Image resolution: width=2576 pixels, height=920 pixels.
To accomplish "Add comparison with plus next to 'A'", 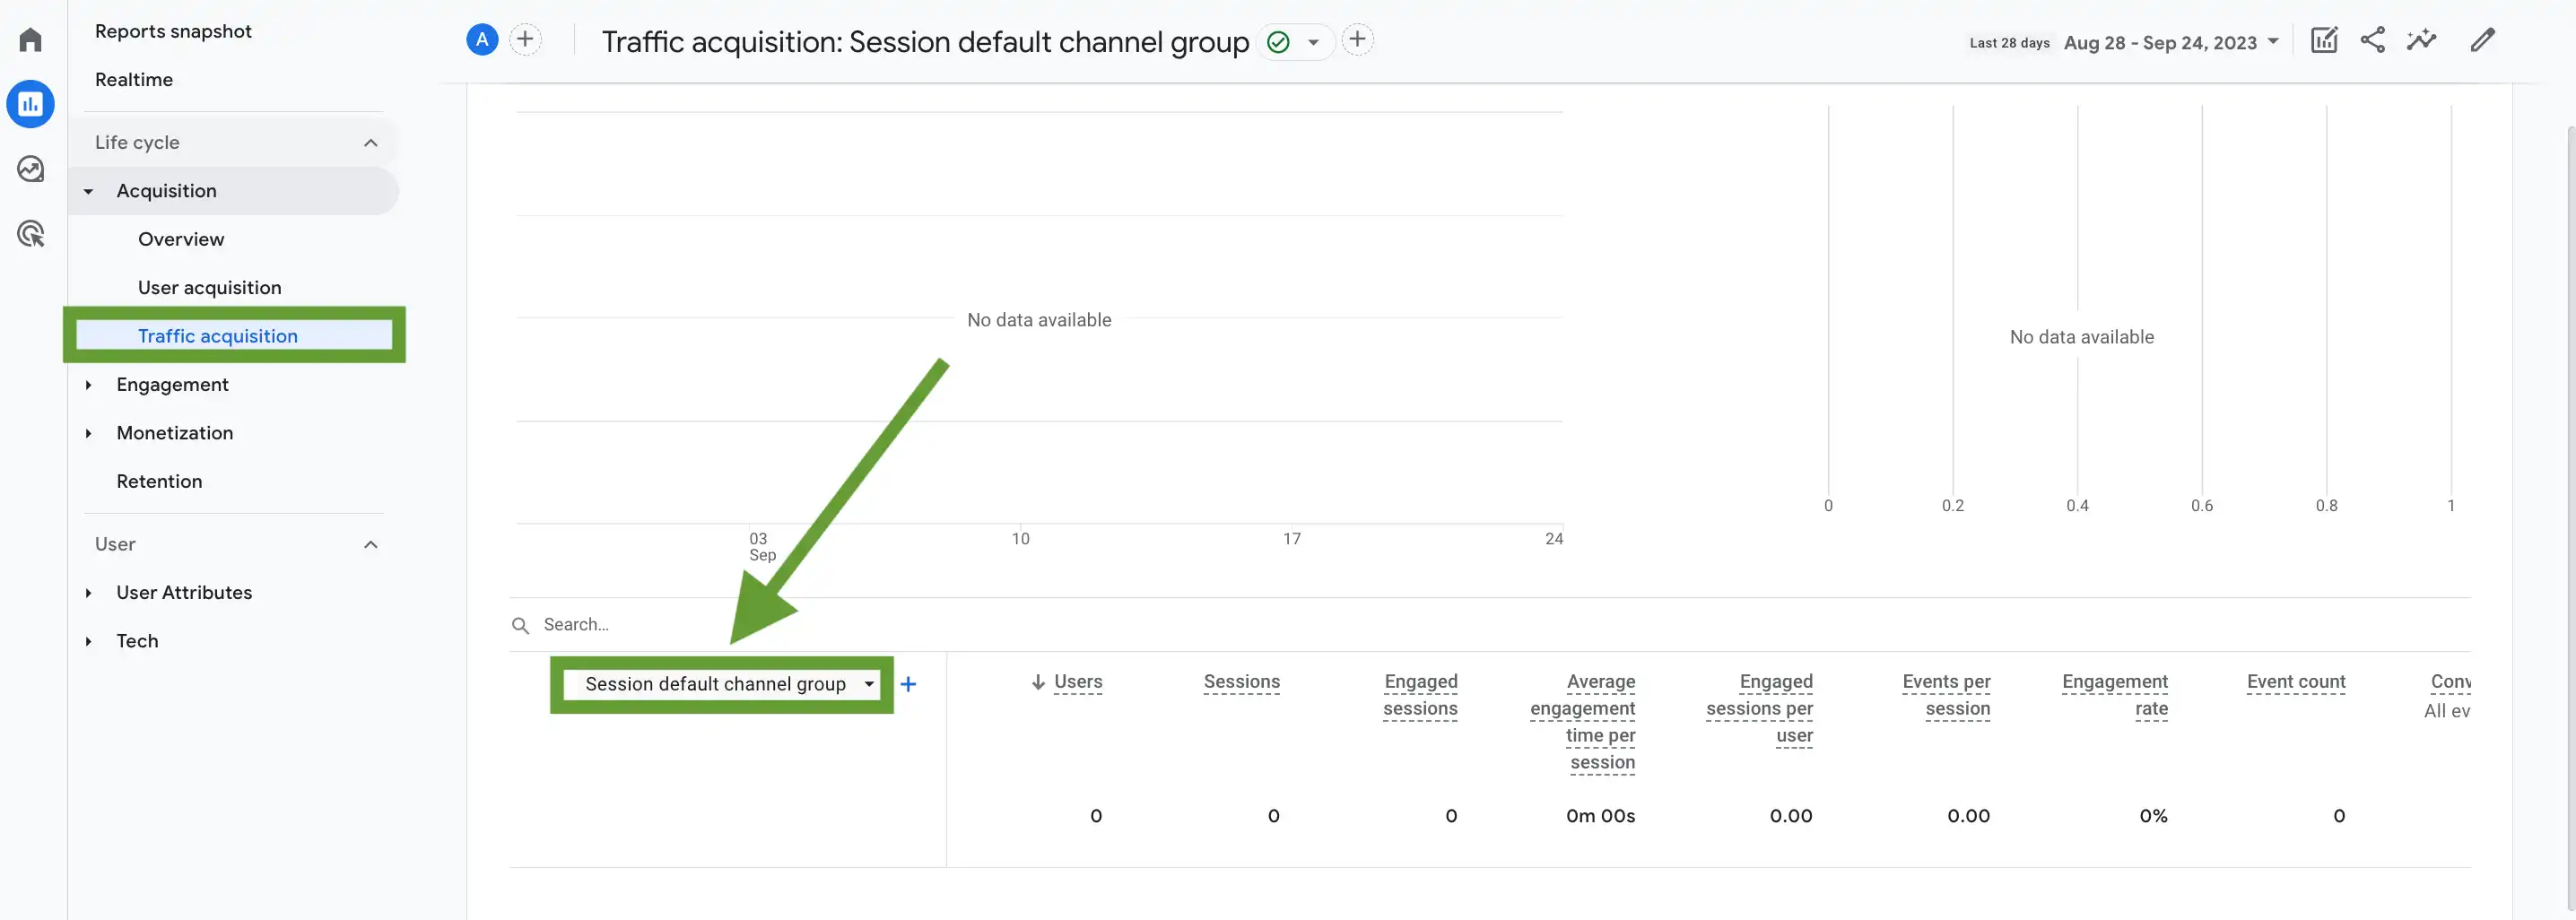I will 525,40.
